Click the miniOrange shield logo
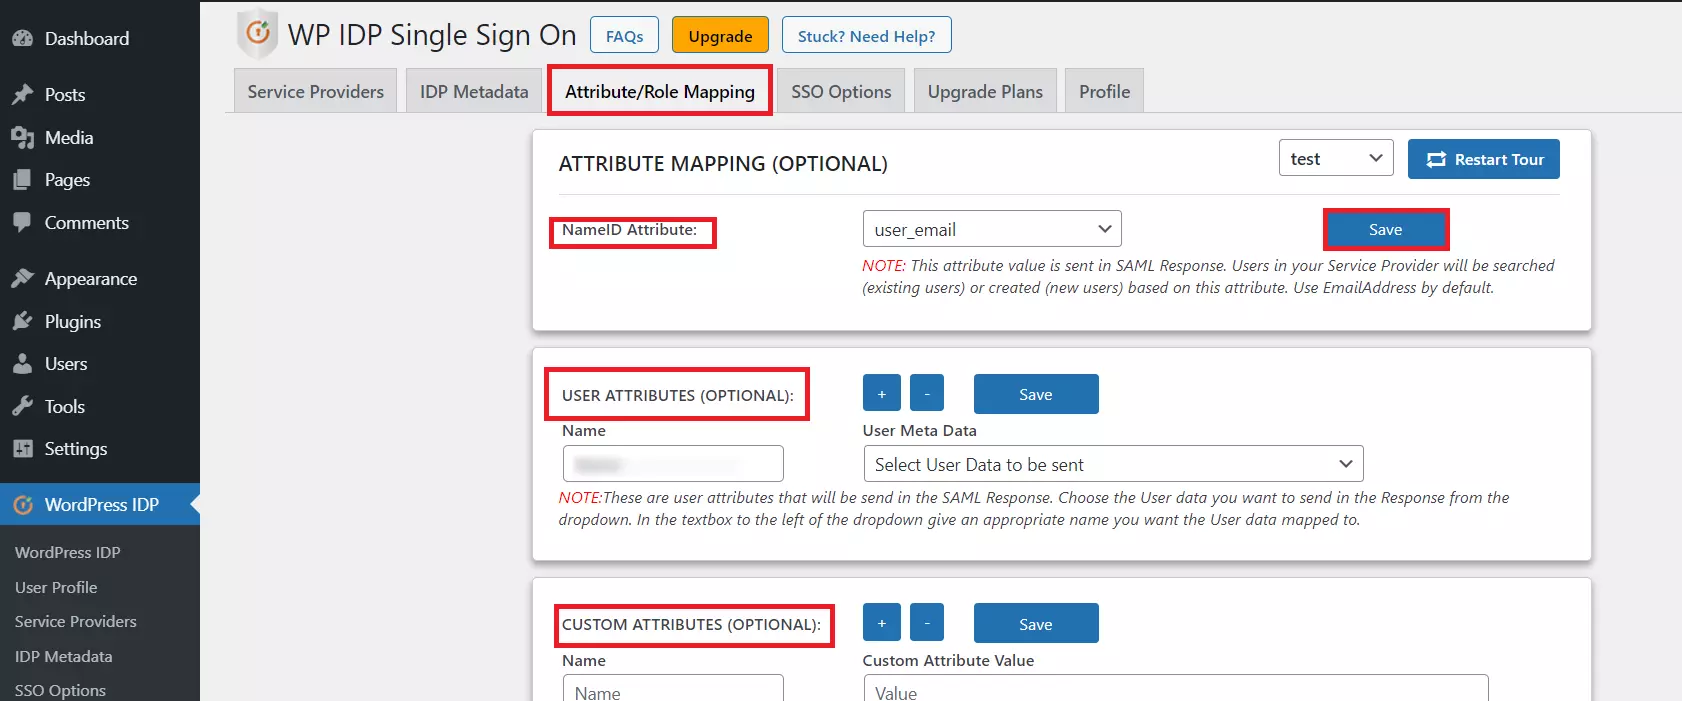Screen dimensions: 1682x701 [257, 34]
